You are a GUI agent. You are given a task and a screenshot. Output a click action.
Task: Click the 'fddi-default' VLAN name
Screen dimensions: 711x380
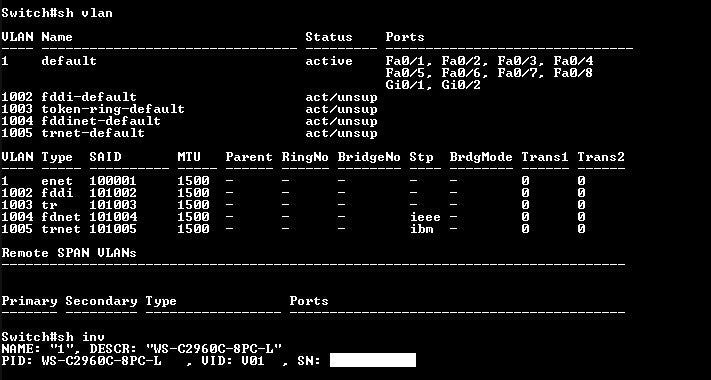click(89, 97)
